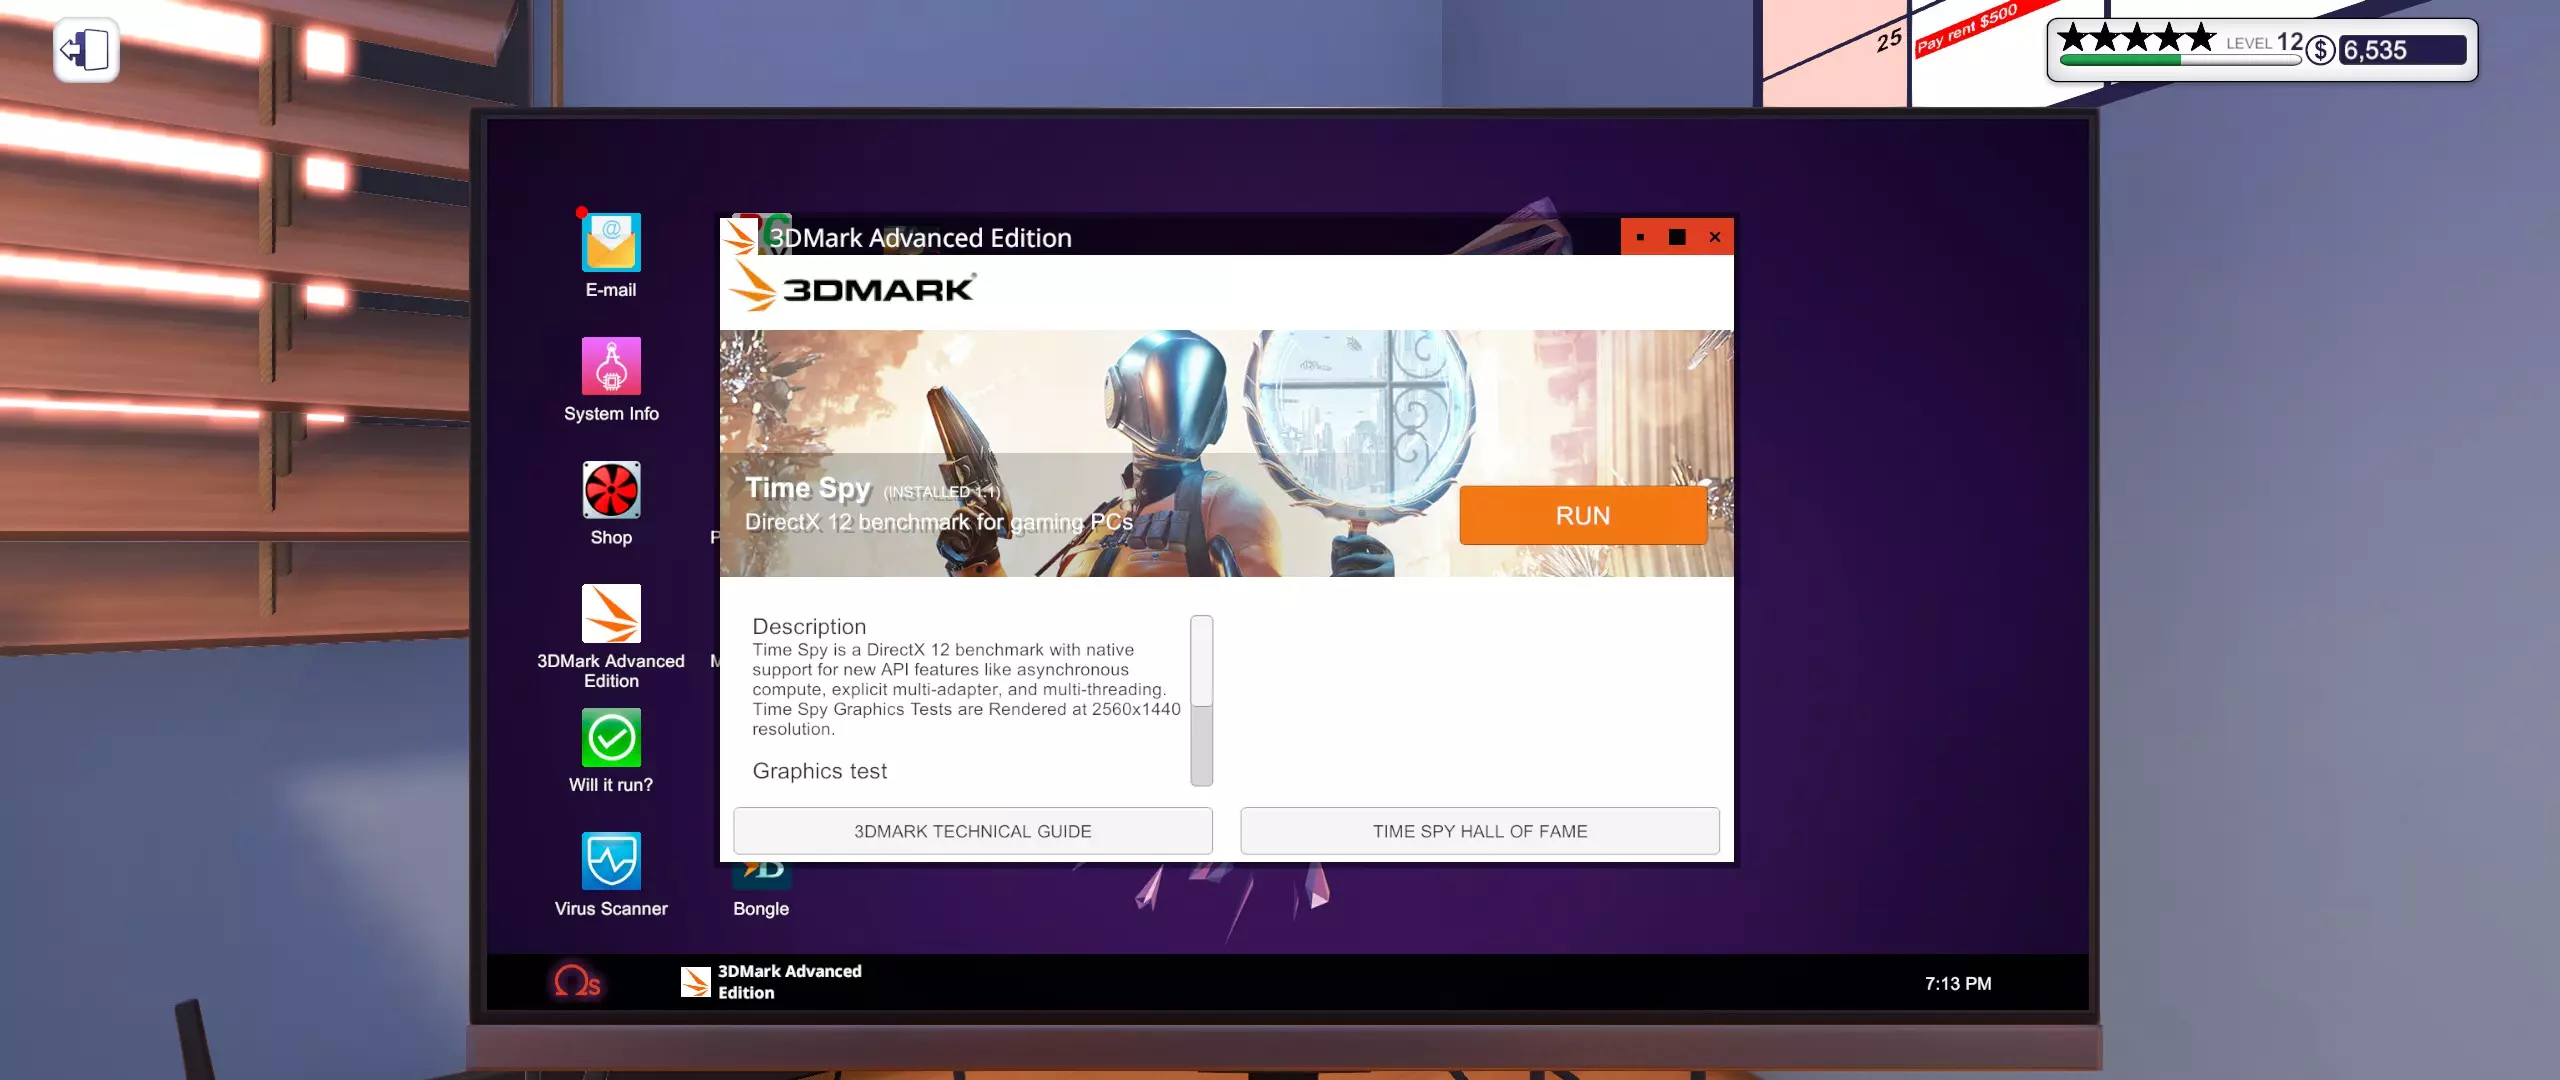Open the System Info app icon
Viewport: 2560px width, 1080px height.
coord(611,367)
